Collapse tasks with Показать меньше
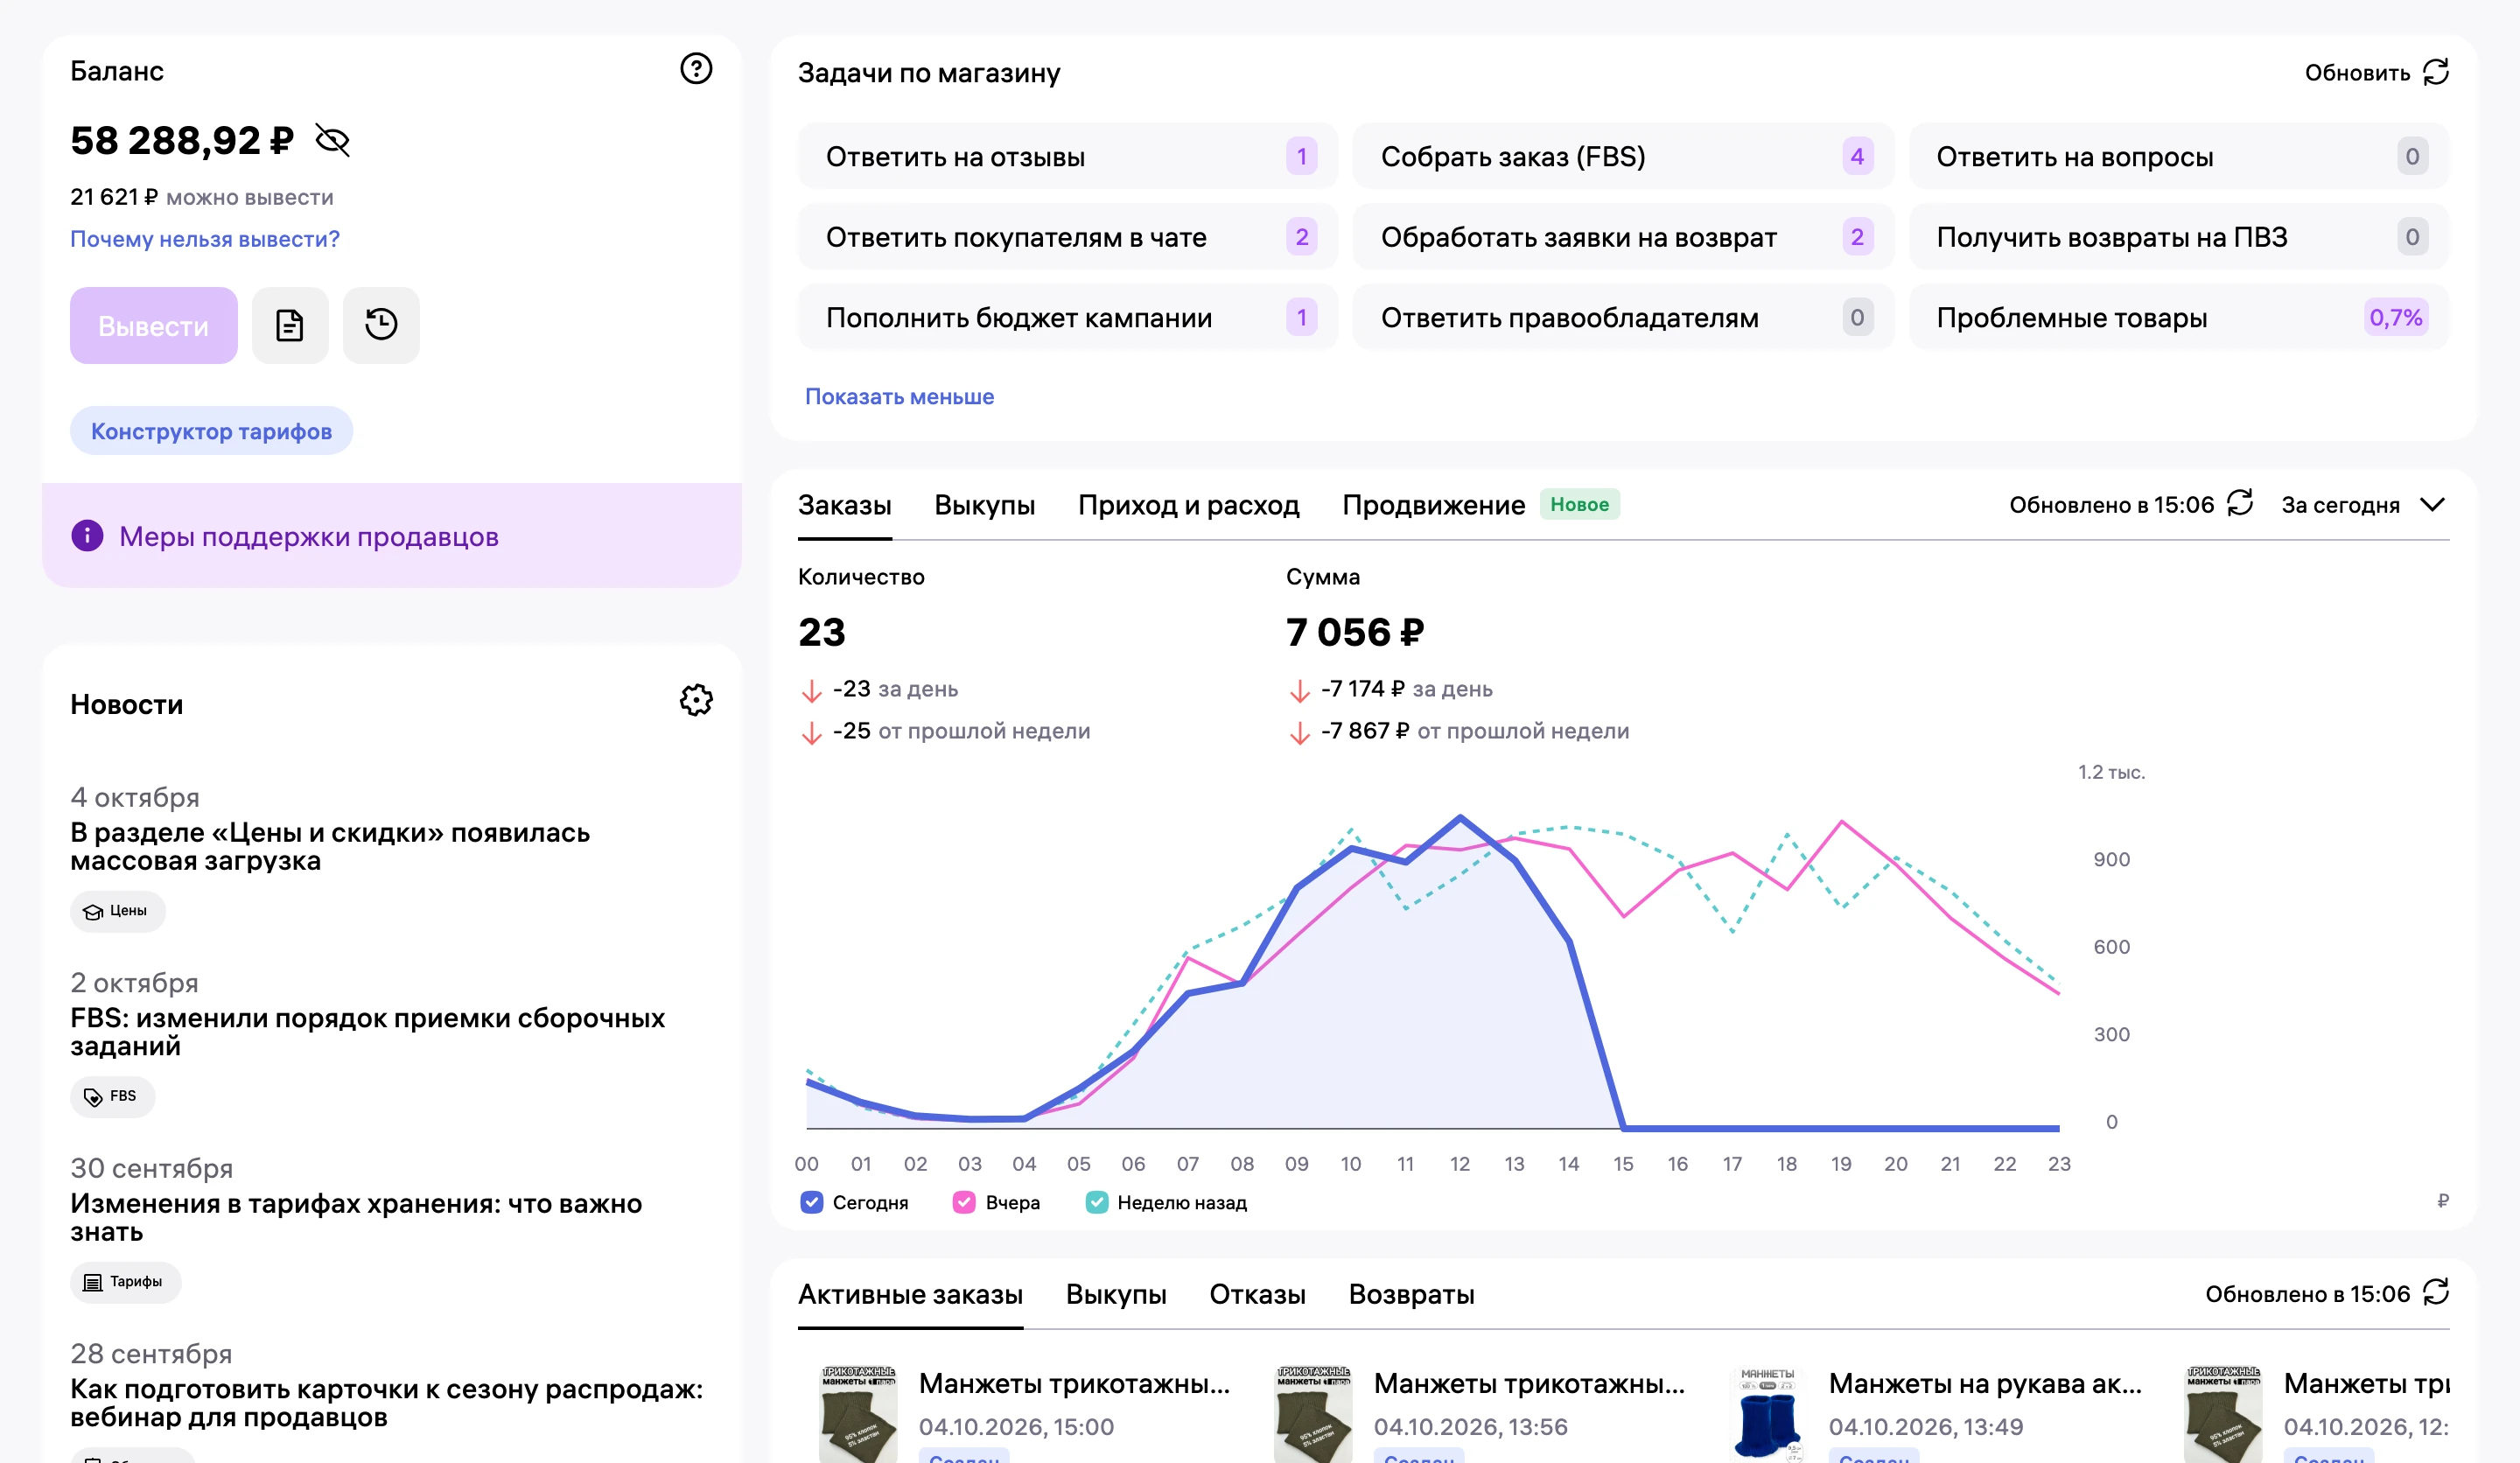Screen dimensions: 2520x1463 click(x=899, y=396)
